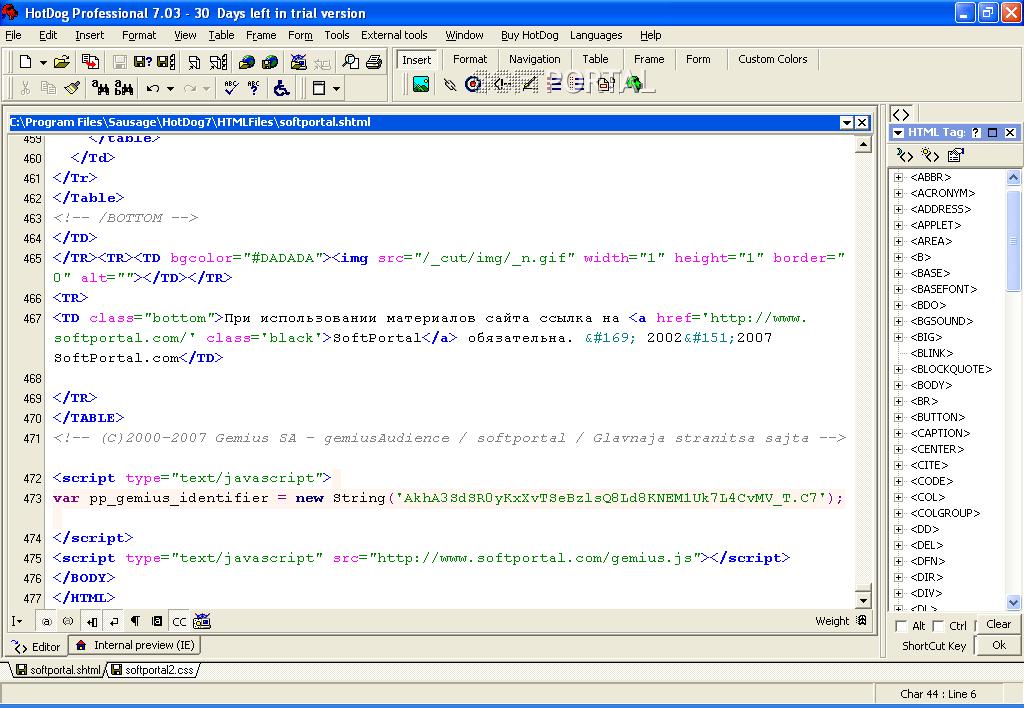1024x708 pixels.
Task: Click the Insert Hyperlink chain icon
Action: (449, 84)
